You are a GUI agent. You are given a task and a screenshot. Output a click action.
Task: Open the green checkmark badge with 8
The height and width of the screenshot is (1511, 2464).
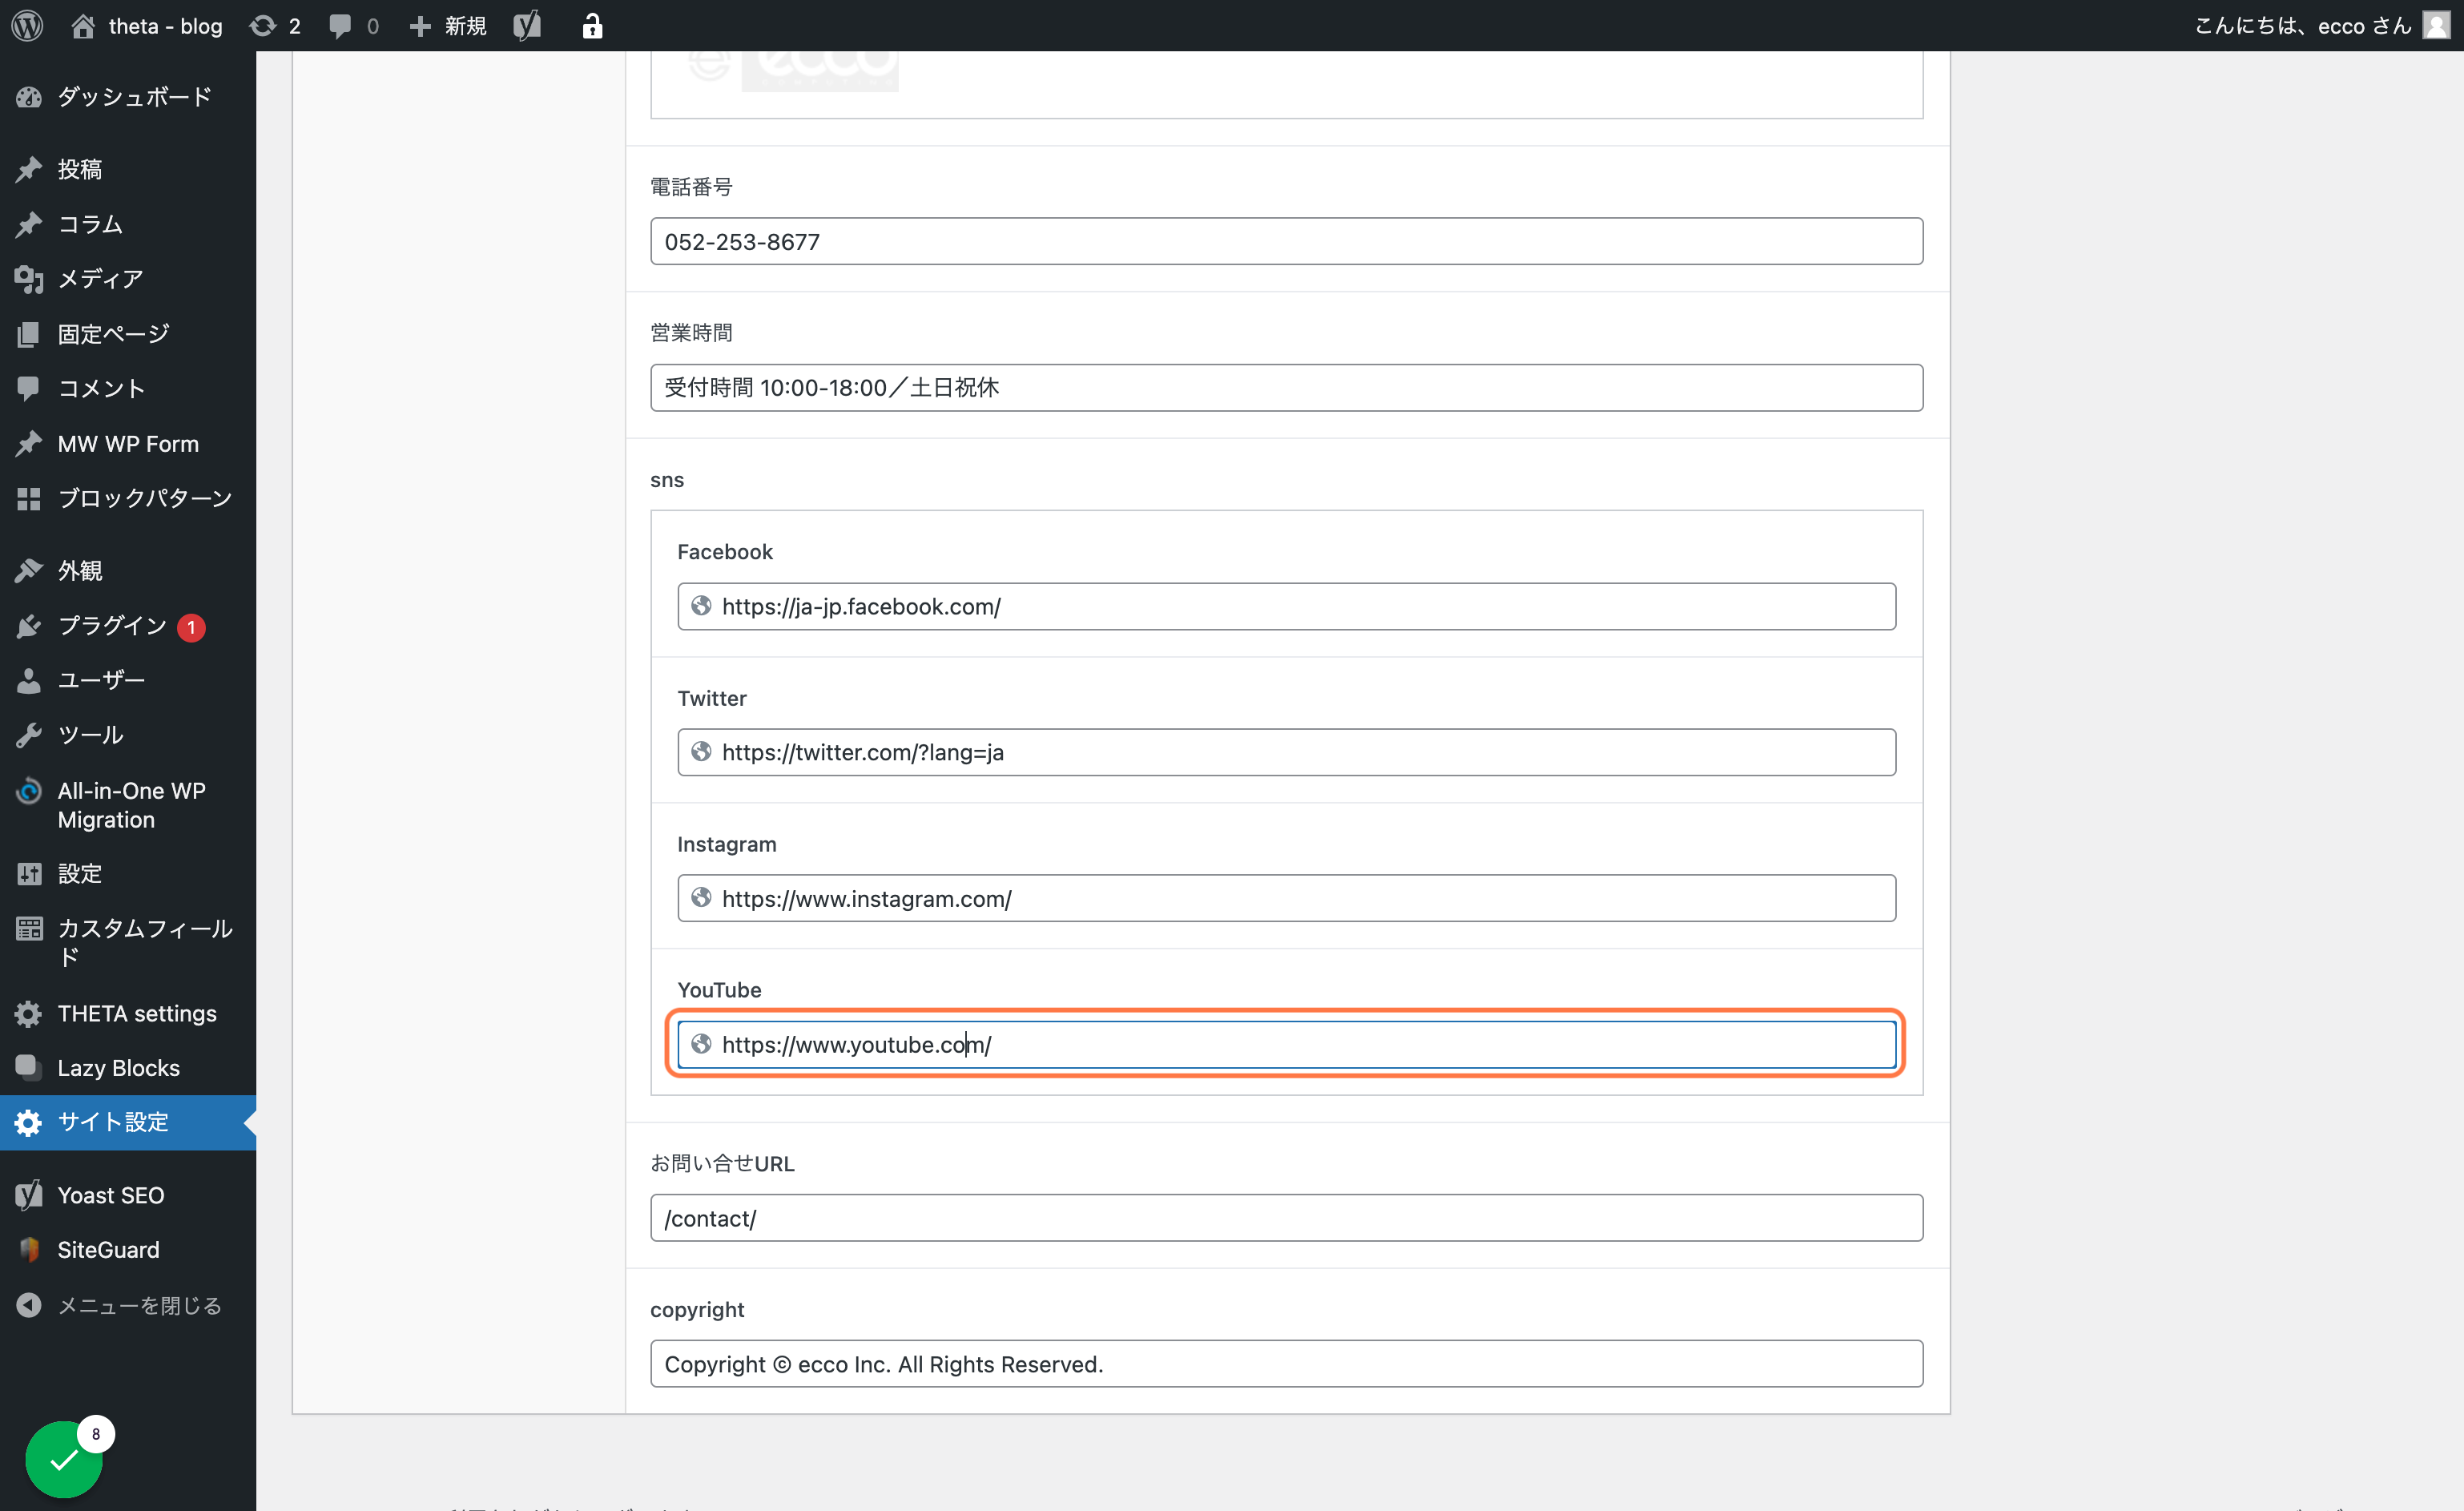click(x=64, y=1459)
